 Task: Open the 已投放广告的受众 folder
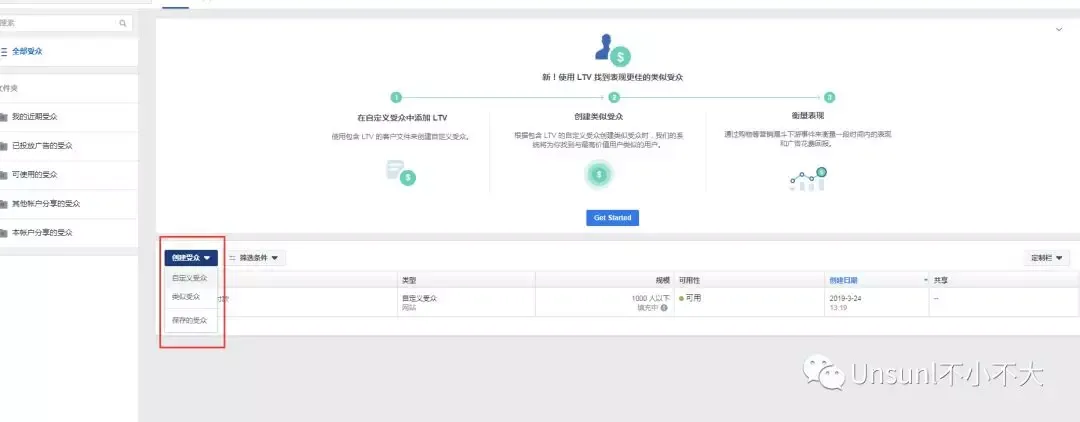[x=41, y=146]
